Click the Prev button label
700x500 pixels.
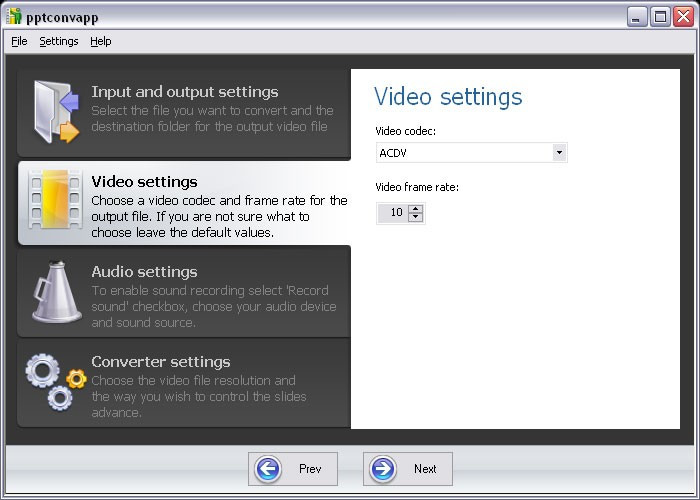[x=310, y=469]
